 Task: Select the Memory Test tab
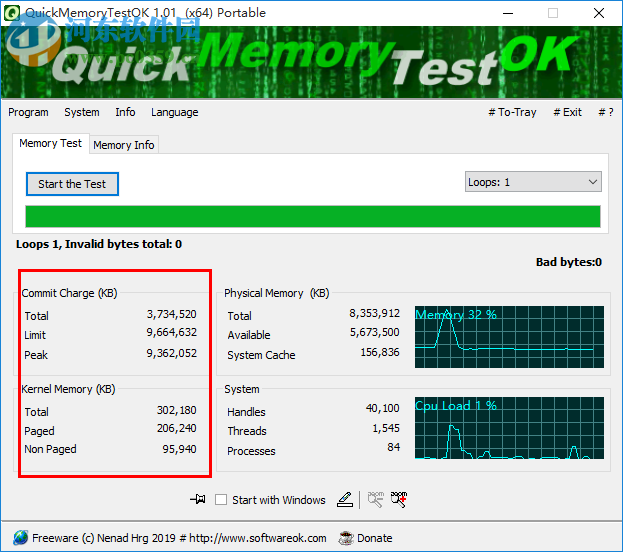click(50, 143)
